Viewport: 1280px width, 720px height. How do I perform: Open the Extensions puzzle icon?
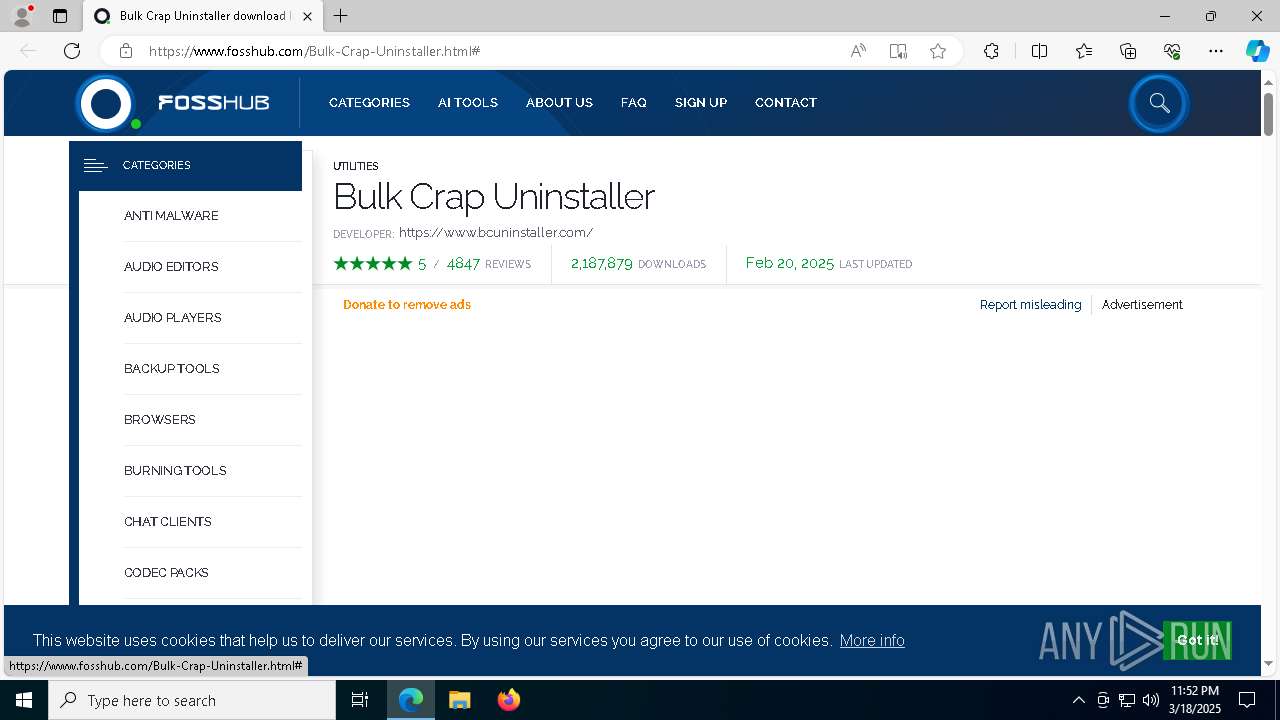coord(991,51)
